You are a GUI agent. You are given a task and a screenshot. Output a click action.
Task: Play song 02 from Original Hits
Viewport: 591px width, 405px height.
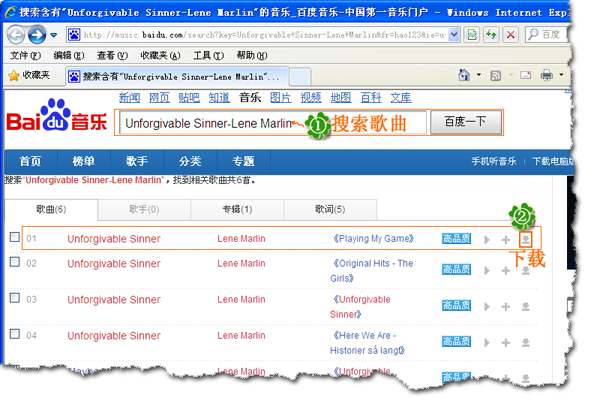487,271
